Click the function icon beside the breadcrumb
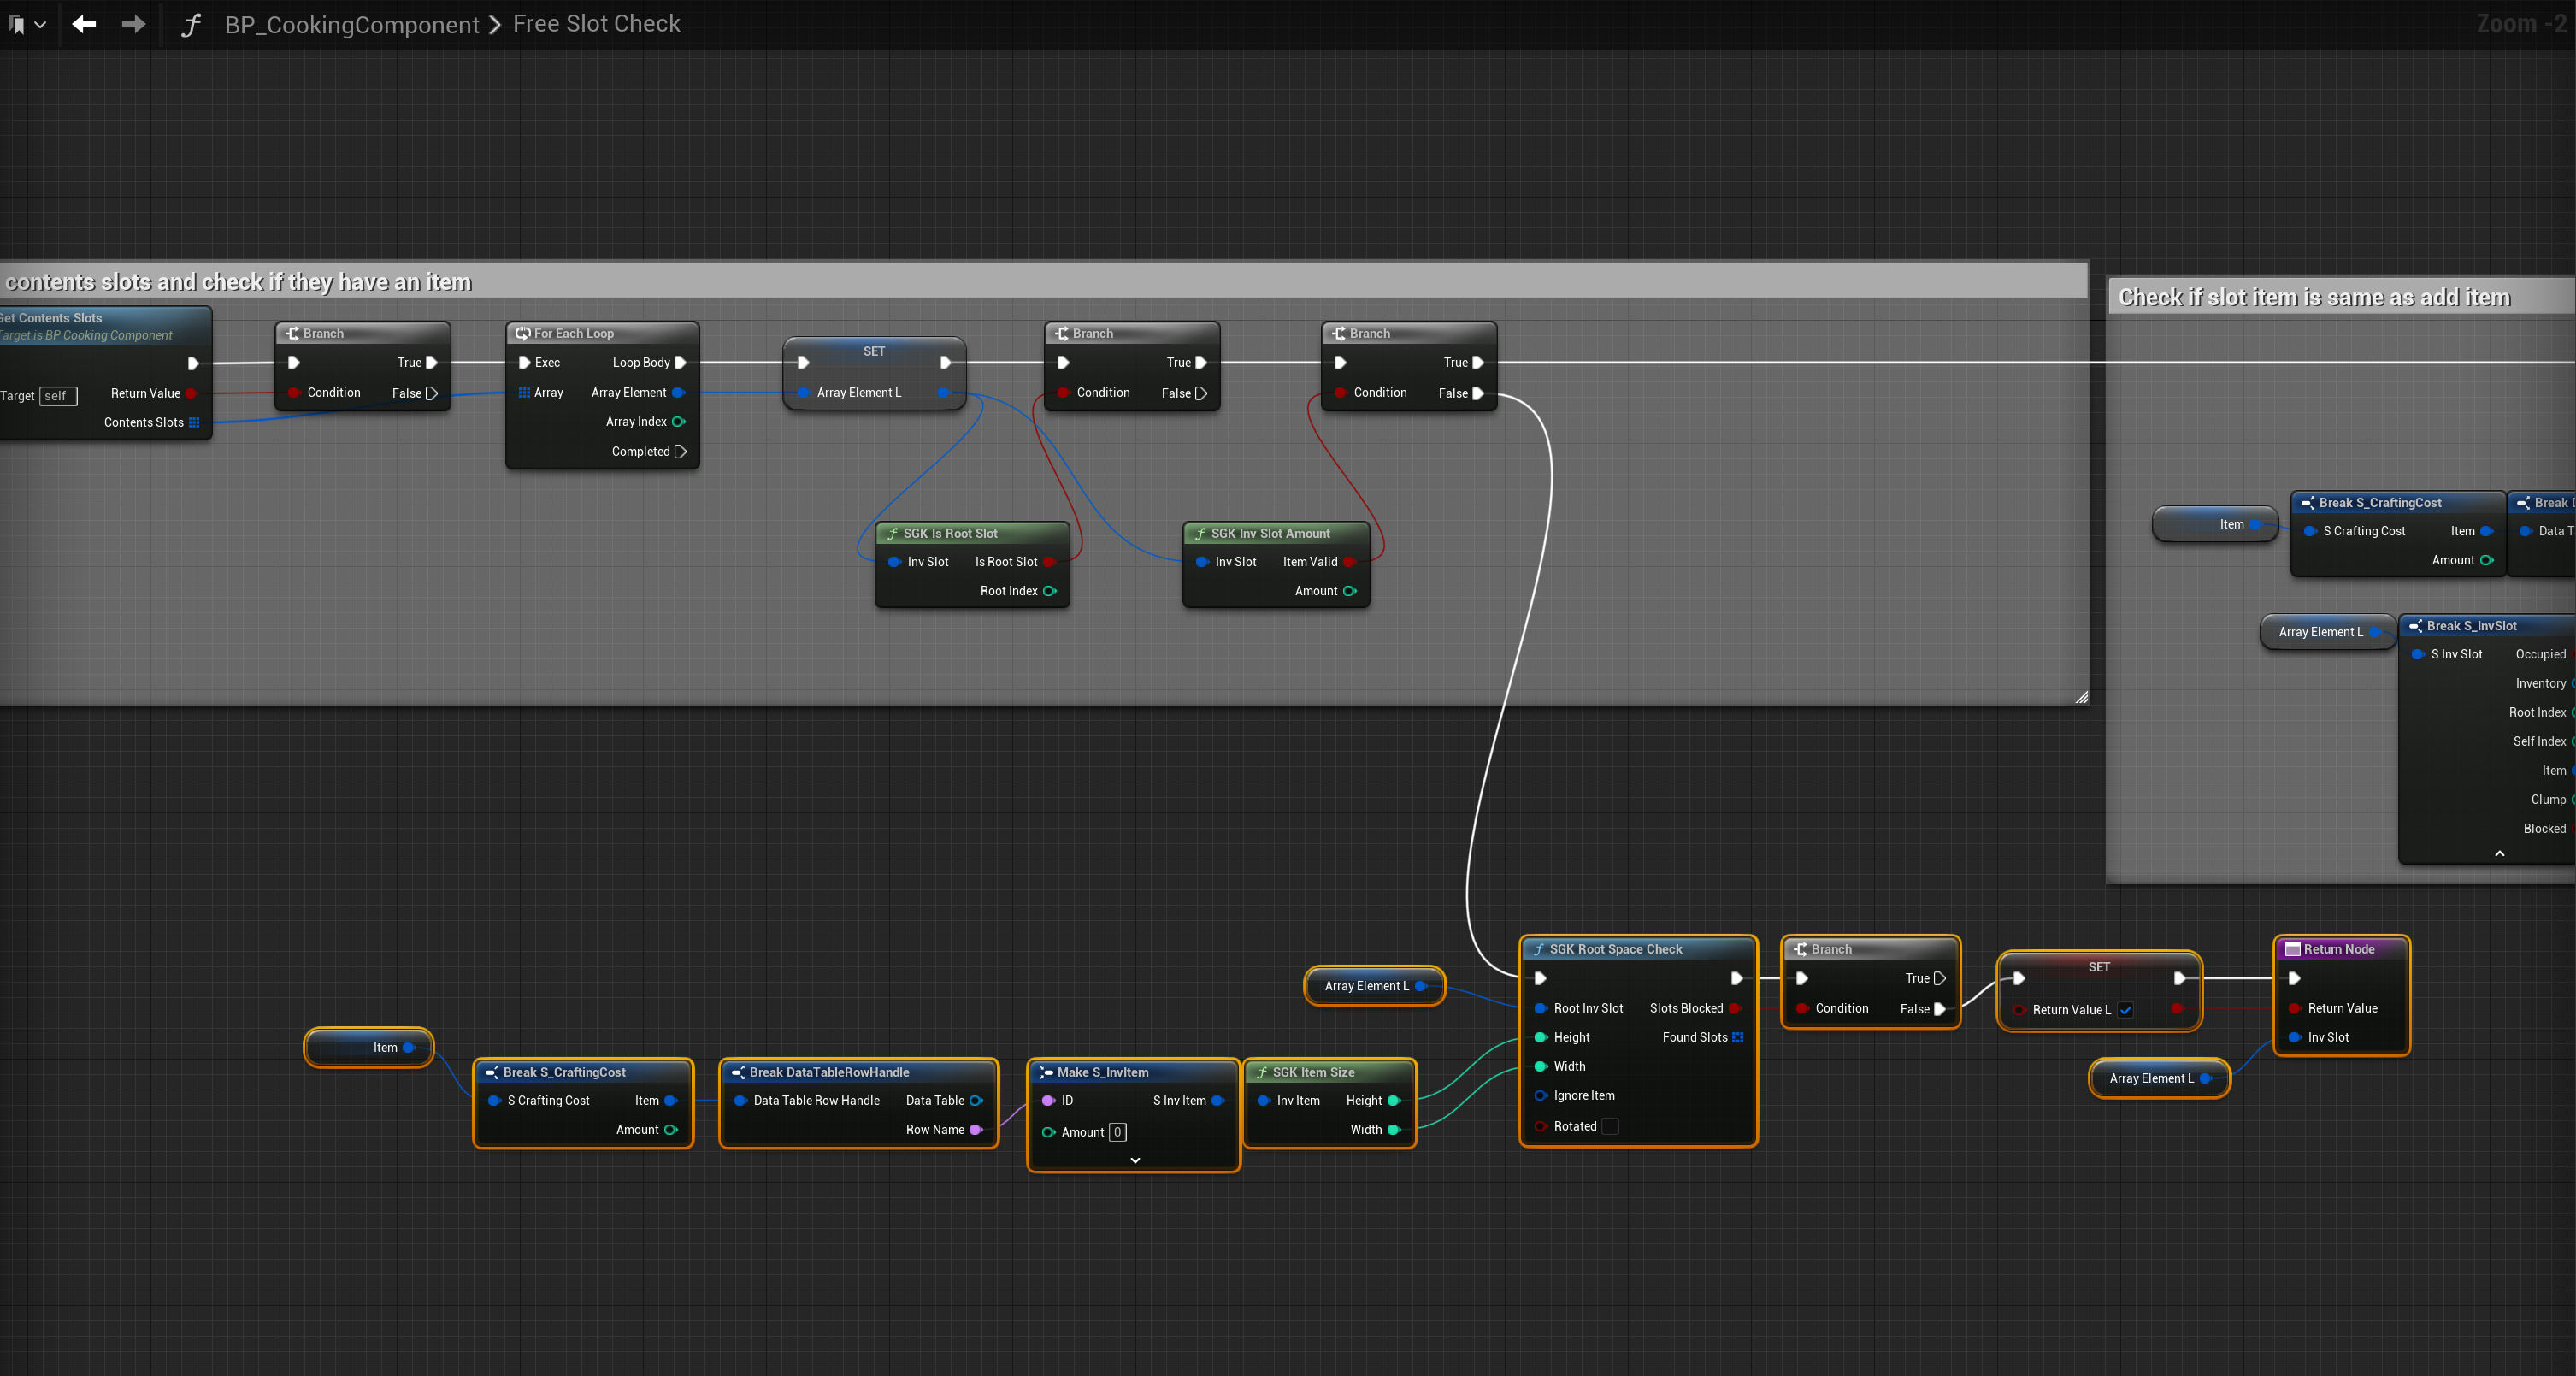Screen dimensions: 2576x1376 point(190,24)
